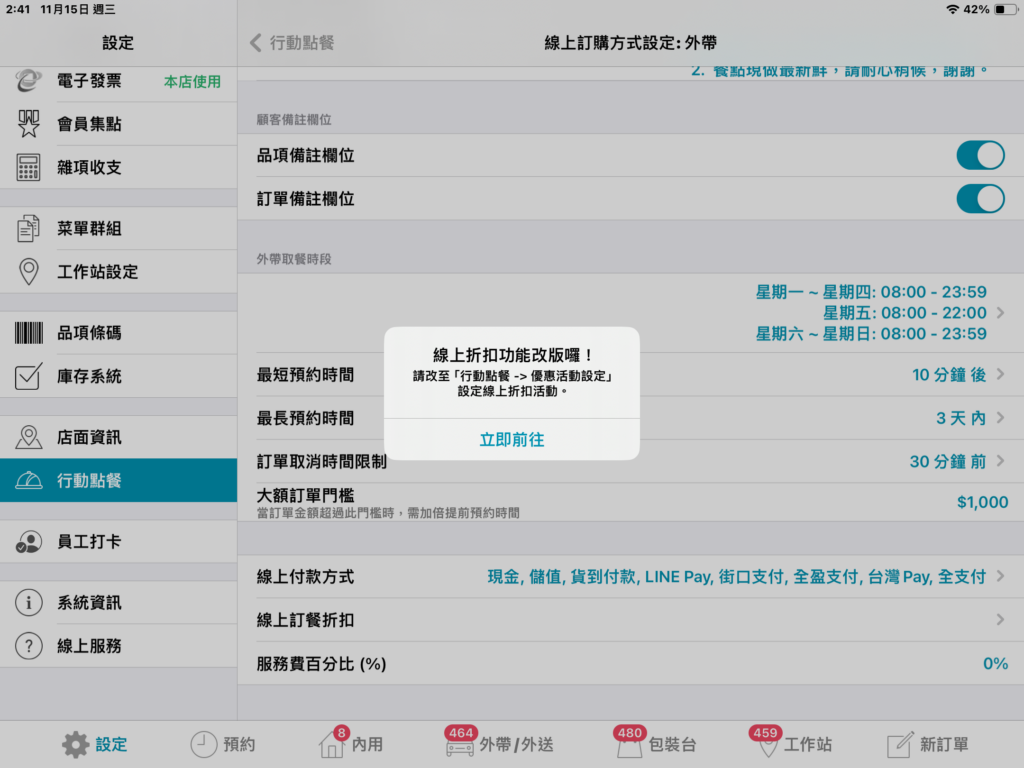1024x768 pixels.
Task: Open 線上訂餐折扣 row chevron
Action: tap(1000, 620)
